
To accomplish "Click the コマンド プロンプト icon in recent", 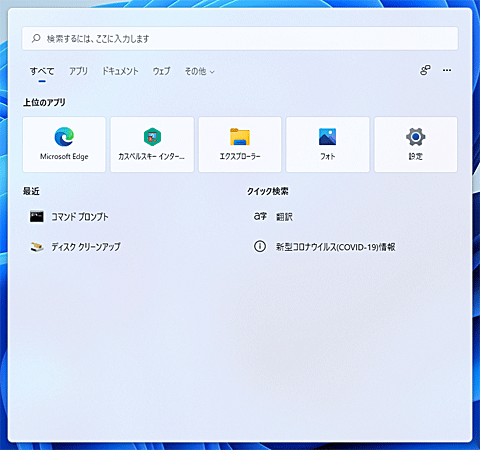I will click(x=37, y=216).
